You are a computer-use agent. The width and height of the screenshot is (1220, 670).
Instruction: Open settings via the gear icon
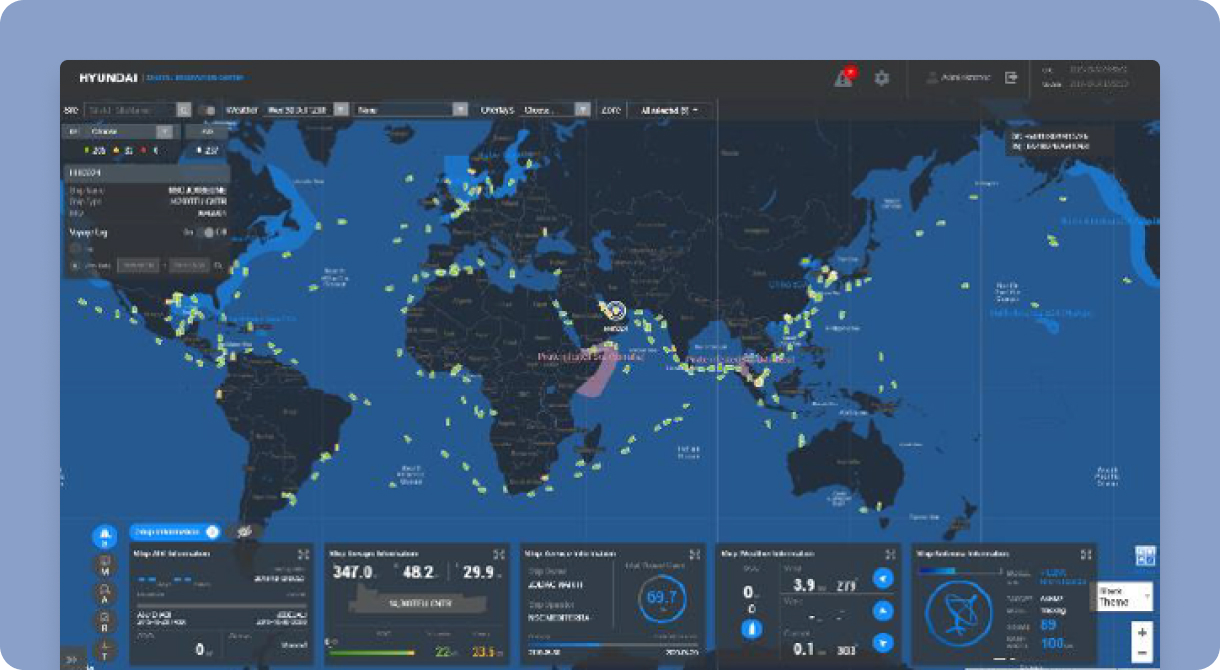pyautogui.click(x=882, y=78)
